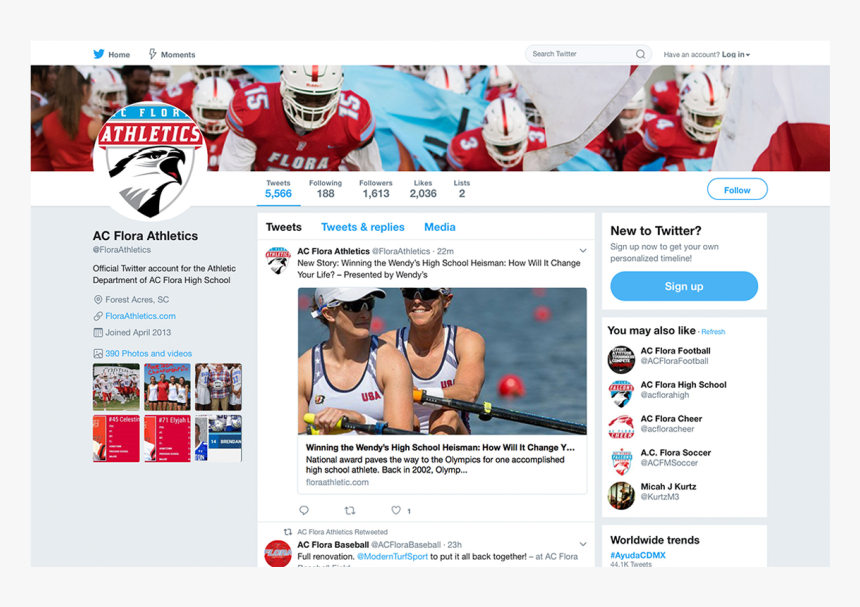Click the AC Flora Athletics profile logo
The image size is (860, 607).
pos(151,160)
